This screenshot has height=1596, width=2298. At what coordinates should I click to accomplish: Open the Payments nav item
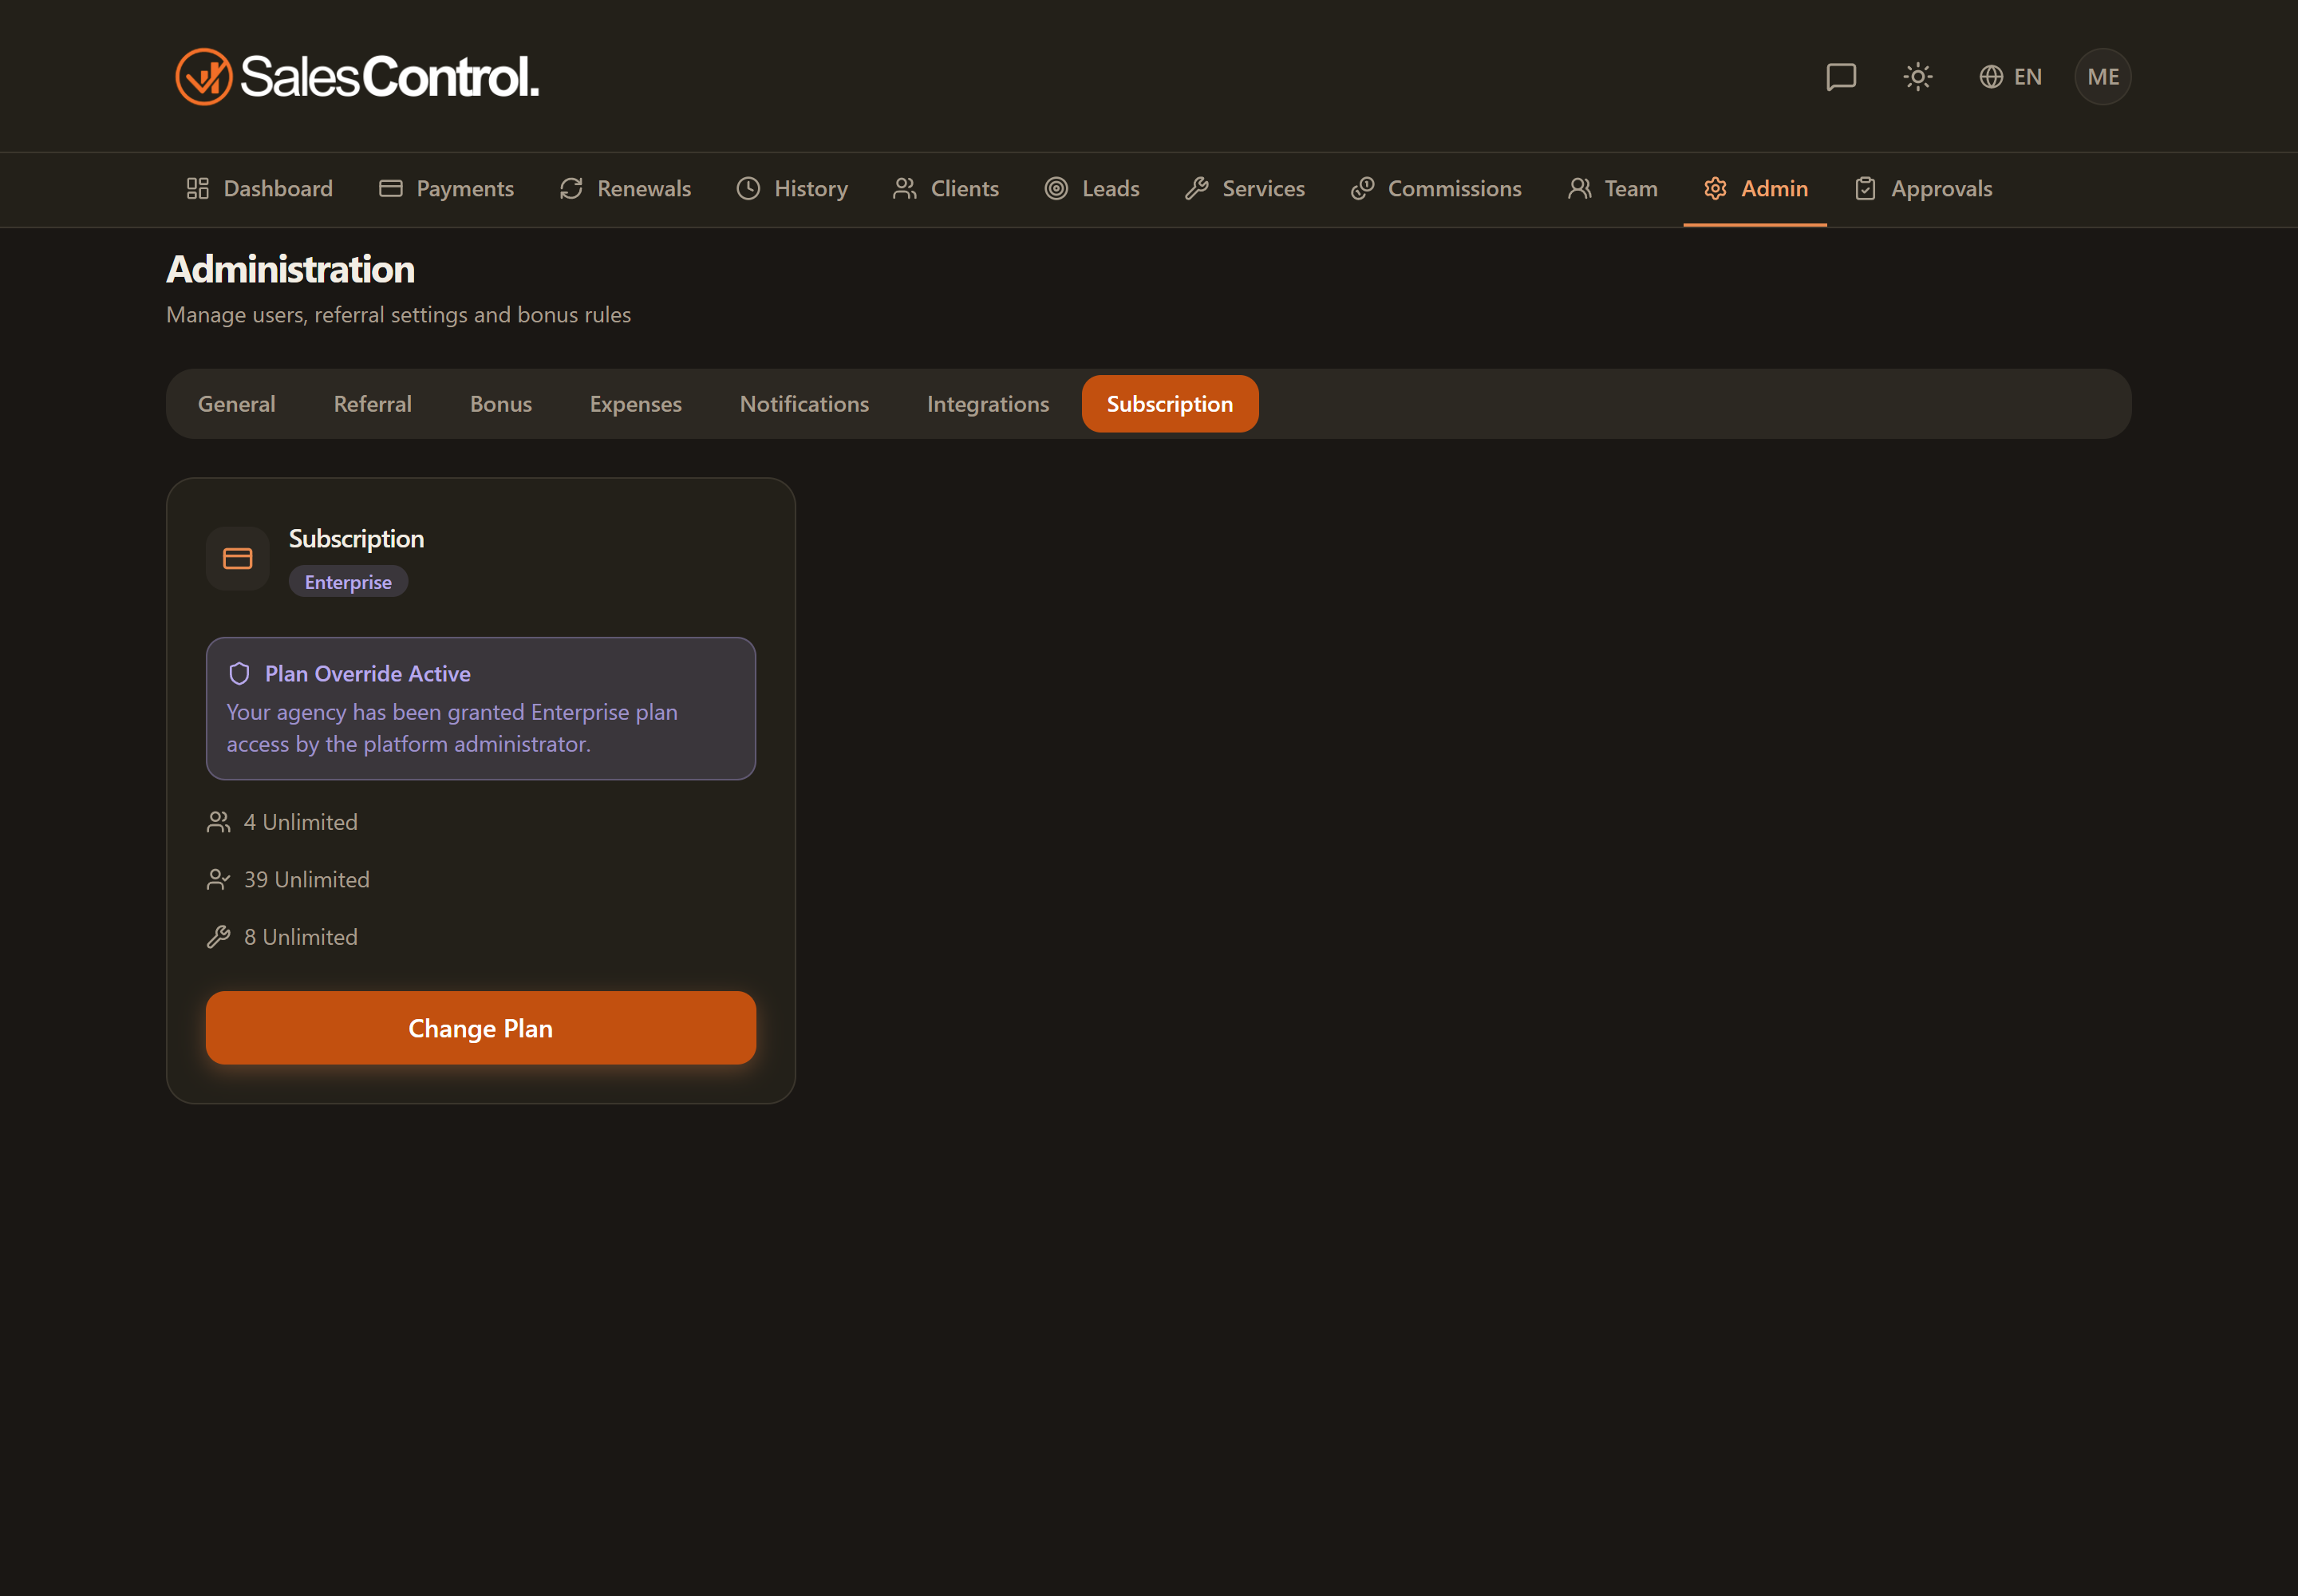pos(446,188)
